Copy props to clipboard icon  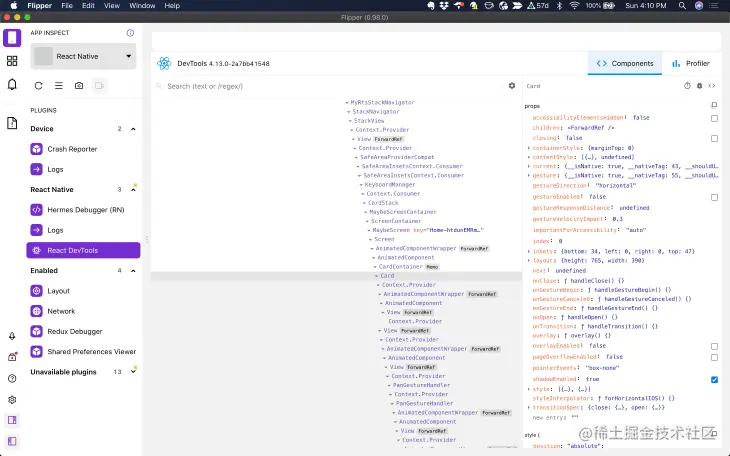[x=714, y=105]
